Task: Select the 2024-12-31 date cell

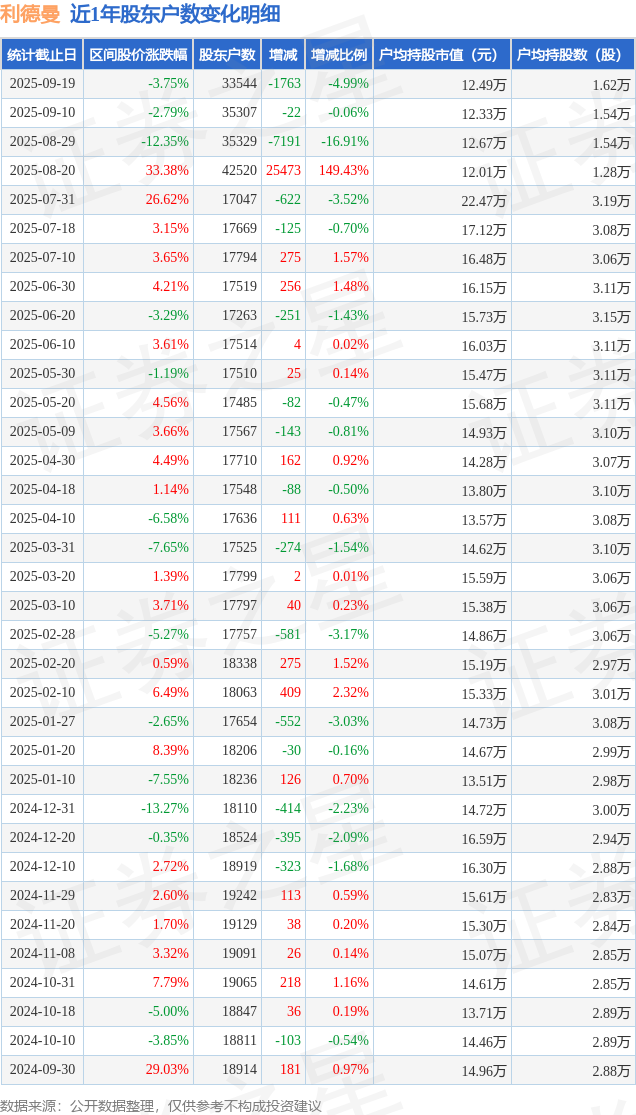Action: pyautogui.click(x=42, y=809)
